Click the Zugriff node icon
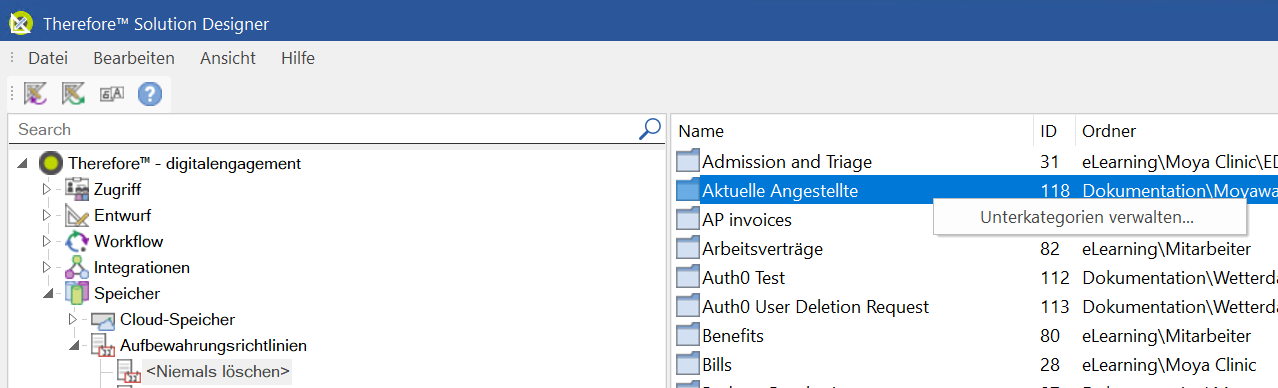The width and height of the screenshot is (1278, 388). coord(77,189)
